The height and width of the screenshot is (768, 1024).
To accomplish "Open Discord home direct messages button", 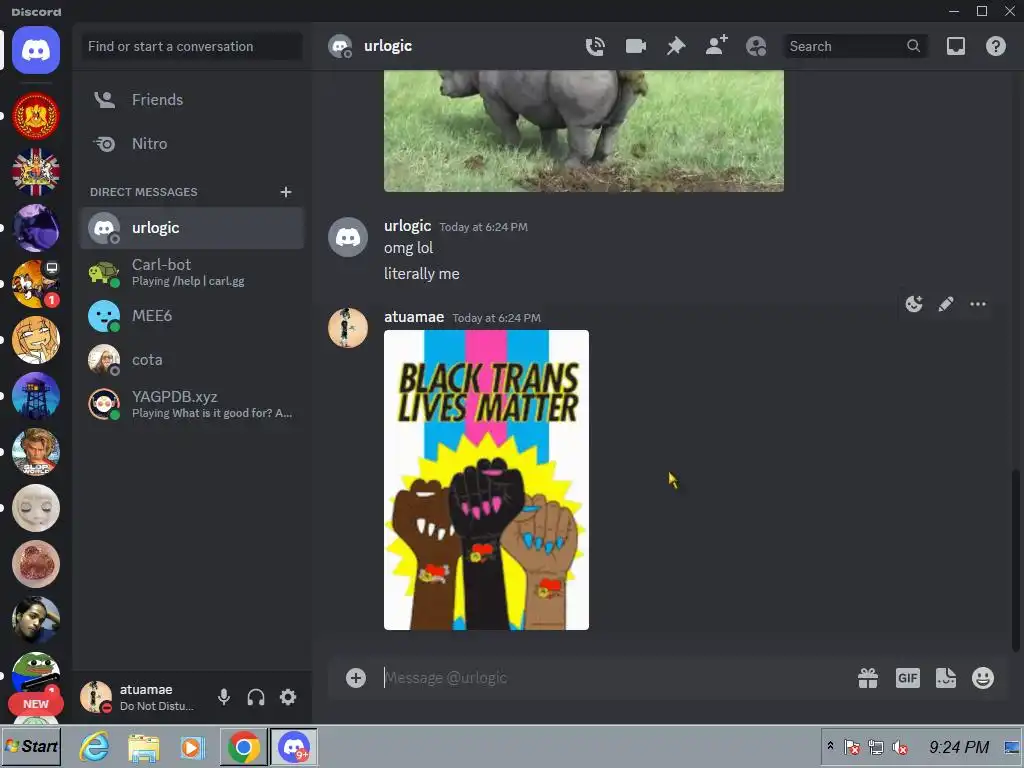I will point(36,50).
